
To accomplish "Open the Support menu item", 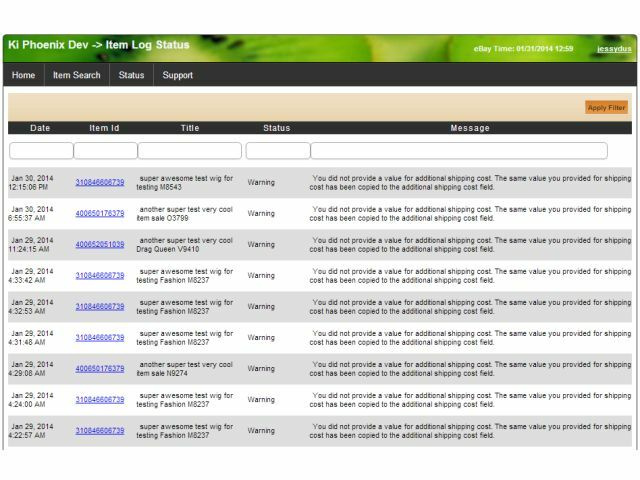I will click(x=178, y=75).
